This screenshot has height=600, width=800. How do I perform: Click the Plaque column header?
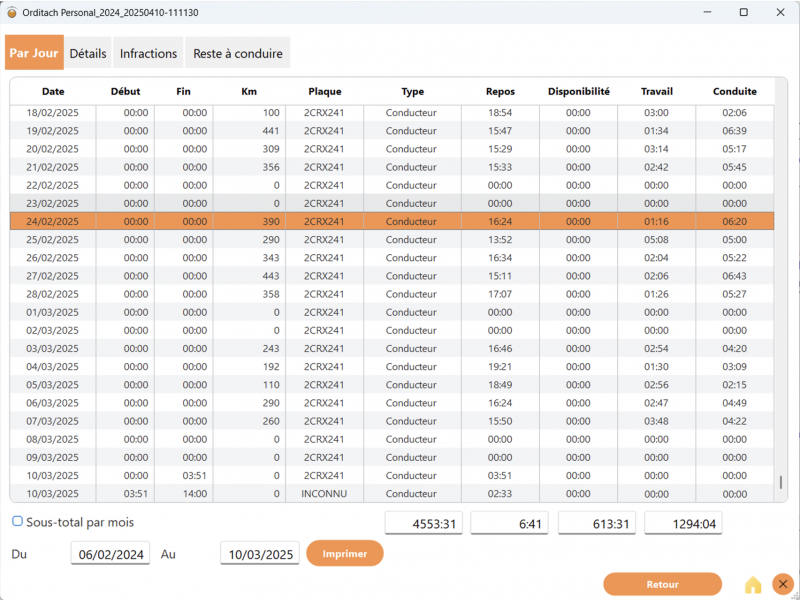click(325, 92)
